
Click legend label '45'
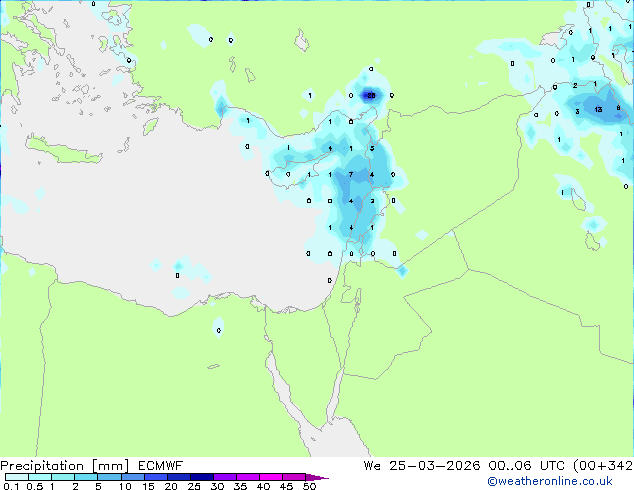[286, 486]
